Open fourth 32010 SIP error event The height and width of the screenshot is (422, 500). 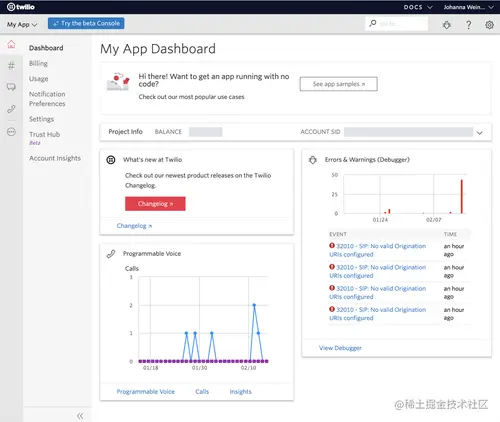[x=378, y=314]
